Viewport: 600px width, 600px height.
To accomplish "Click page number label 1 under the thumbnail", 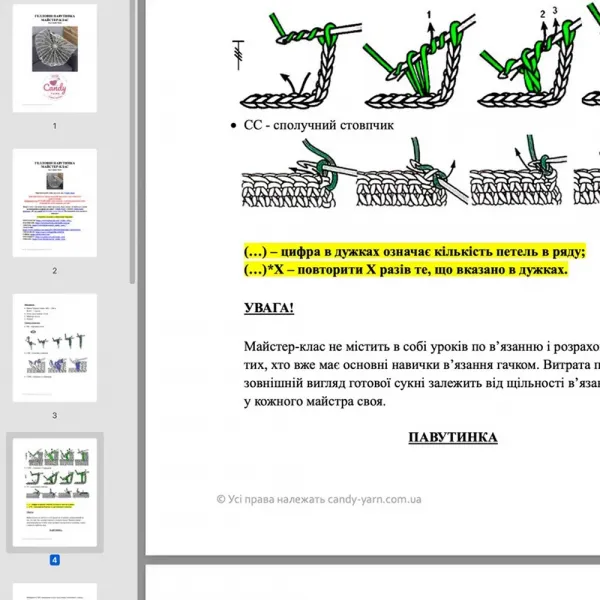I will tap(55, 126).
